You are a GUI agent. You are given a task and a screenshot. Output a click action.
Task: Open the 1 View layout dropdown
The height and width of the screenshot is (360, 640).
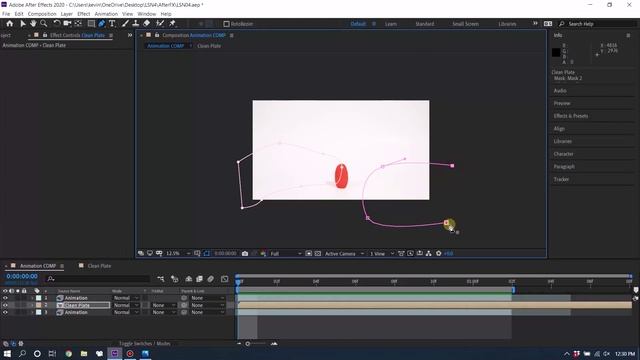(x=382, y=253)
